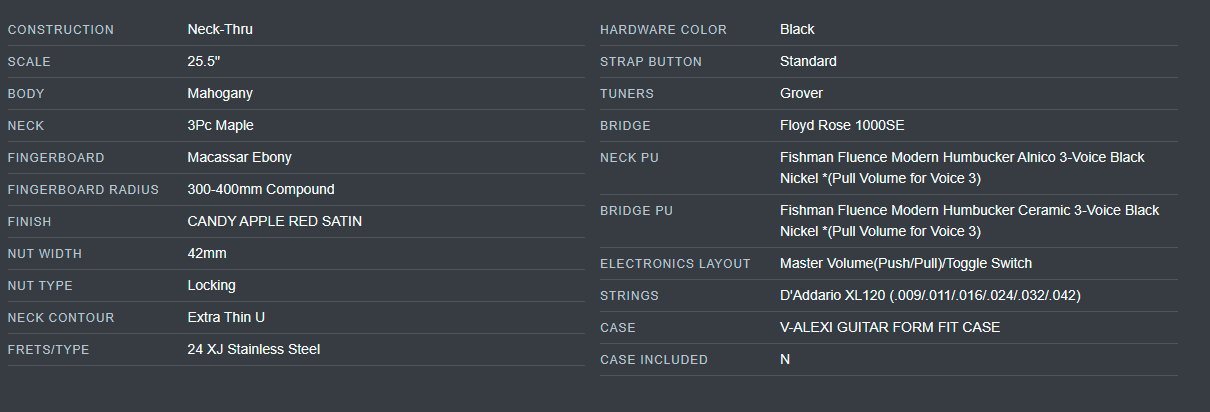
Task: Select 24 XJ Stainless Steel frets text
Action: [254, 349]
